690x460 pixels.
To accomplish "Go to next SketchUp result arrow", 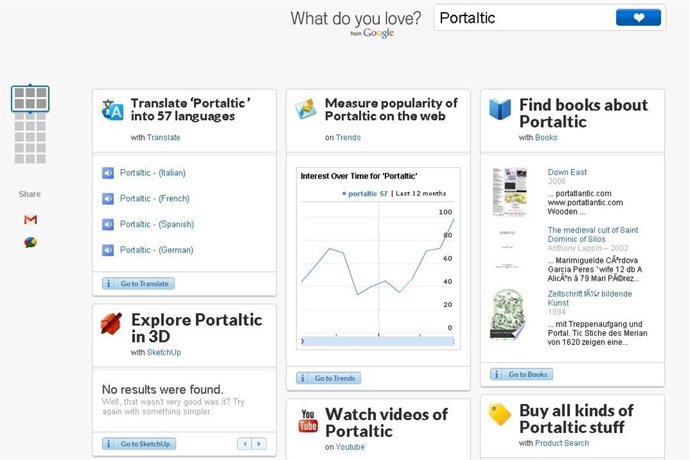I will click(x=259, y=443).
